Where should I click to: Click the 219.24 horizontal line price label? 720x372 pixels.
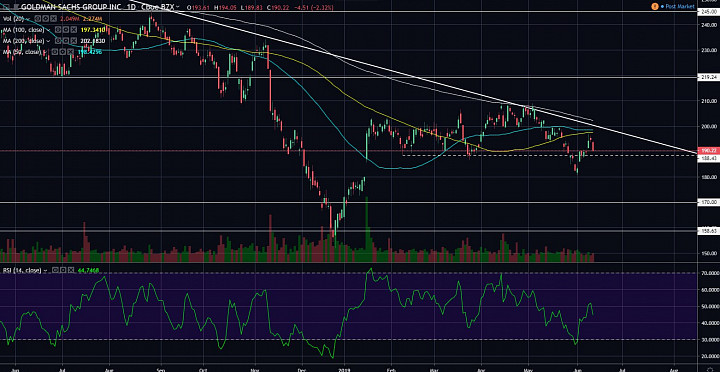click(709, 78)
